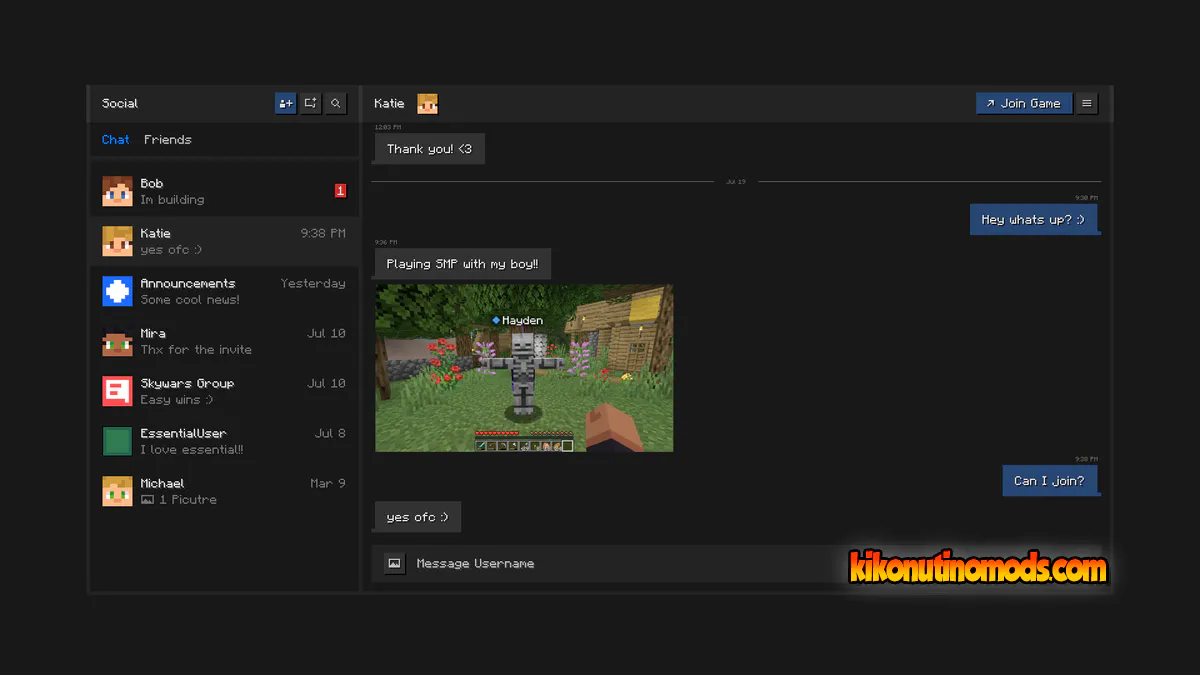Click the Announcements channel icon
1200x675 pixels.
117,291
